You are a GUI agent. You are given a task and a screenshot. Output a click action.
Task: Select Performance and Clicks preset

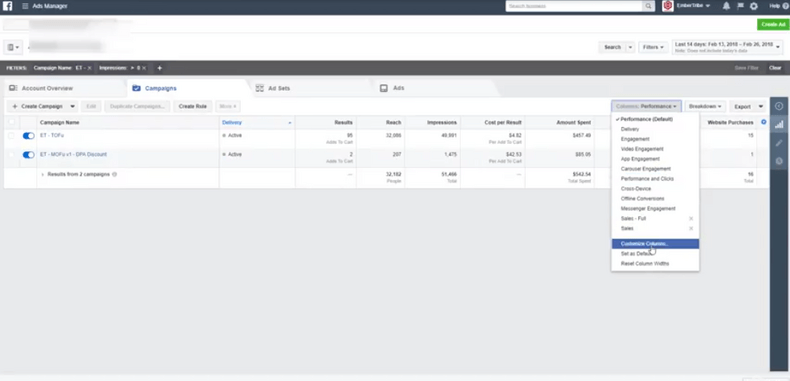655,179
